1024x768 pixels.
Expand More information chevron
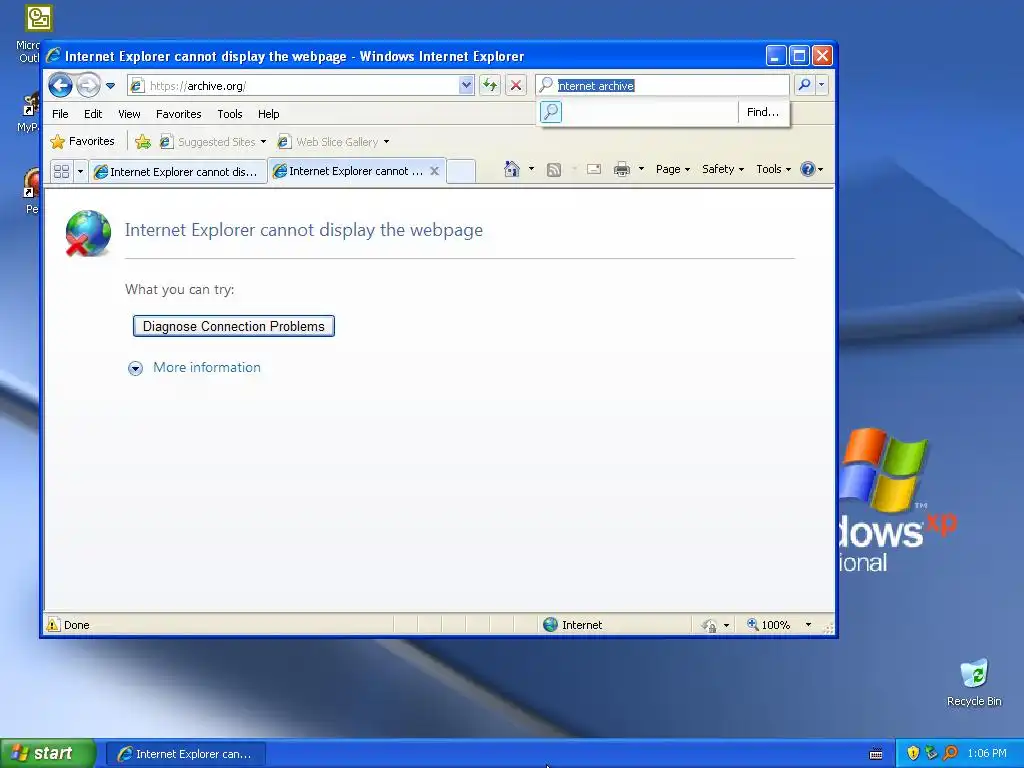tap(135, 368)
